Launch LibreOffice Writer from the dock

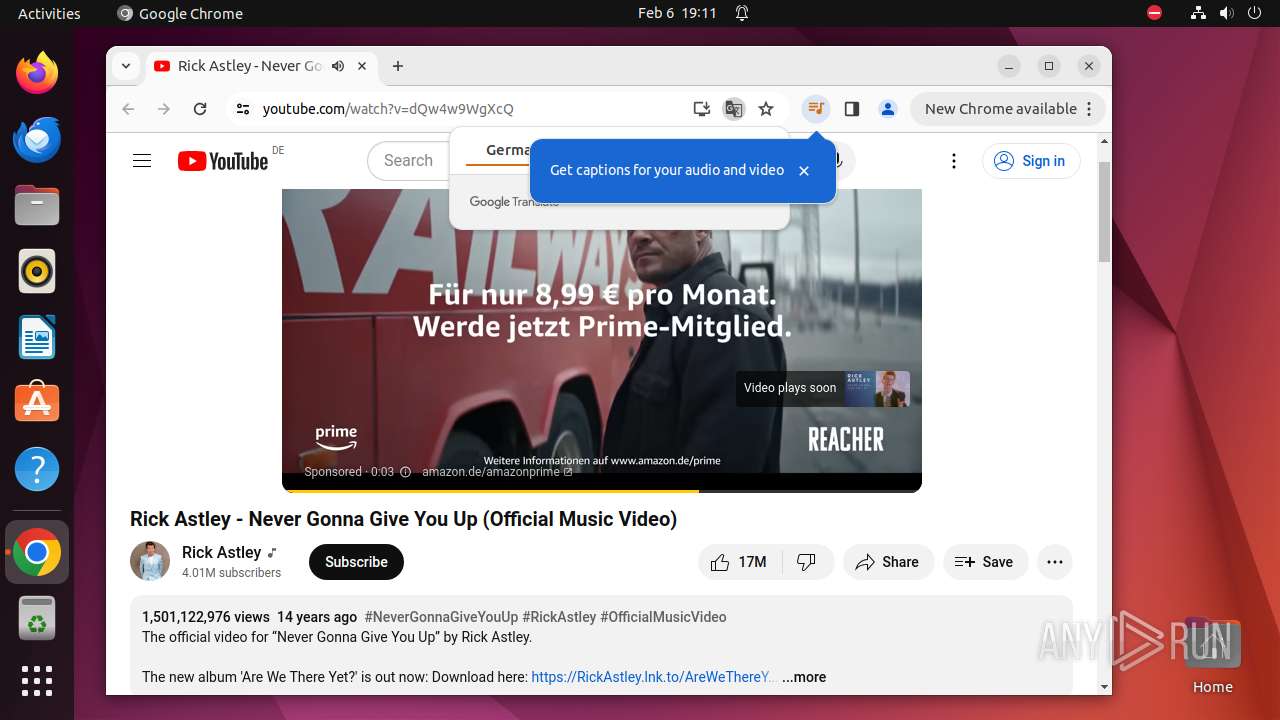click(37, 337)
